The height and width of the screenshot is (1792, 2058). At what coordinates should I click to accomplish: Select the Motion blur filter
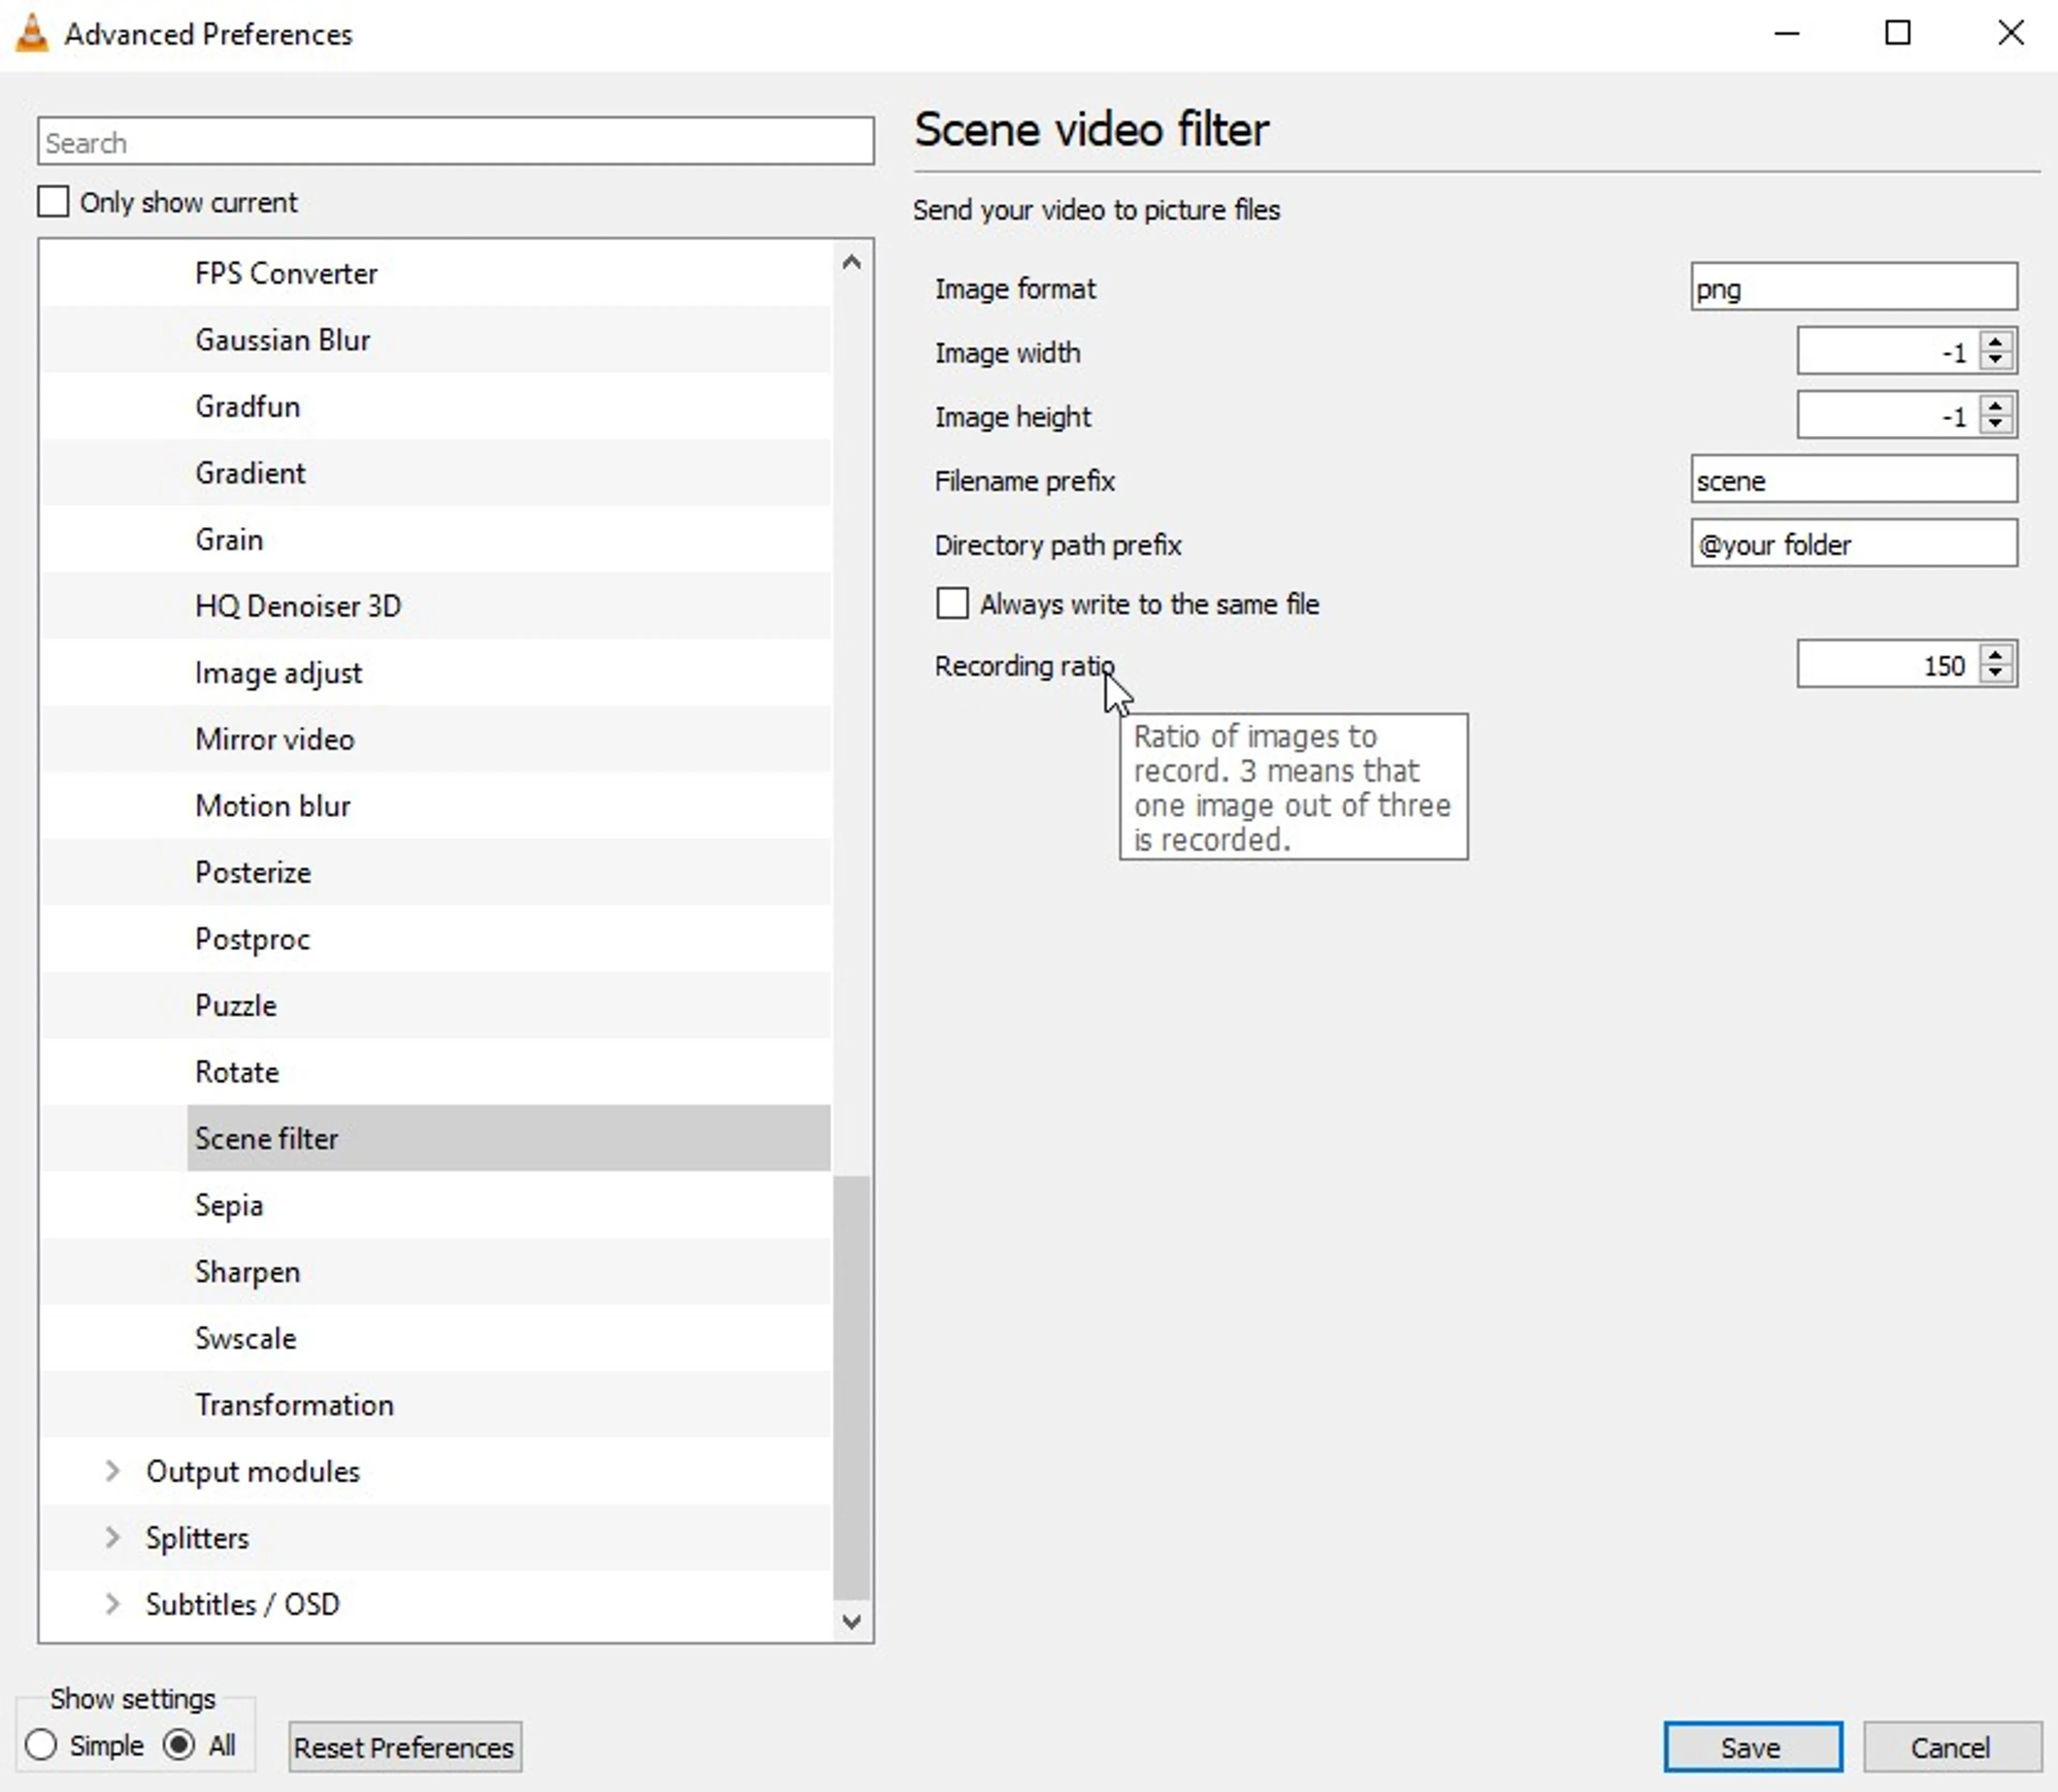(272, 805)
